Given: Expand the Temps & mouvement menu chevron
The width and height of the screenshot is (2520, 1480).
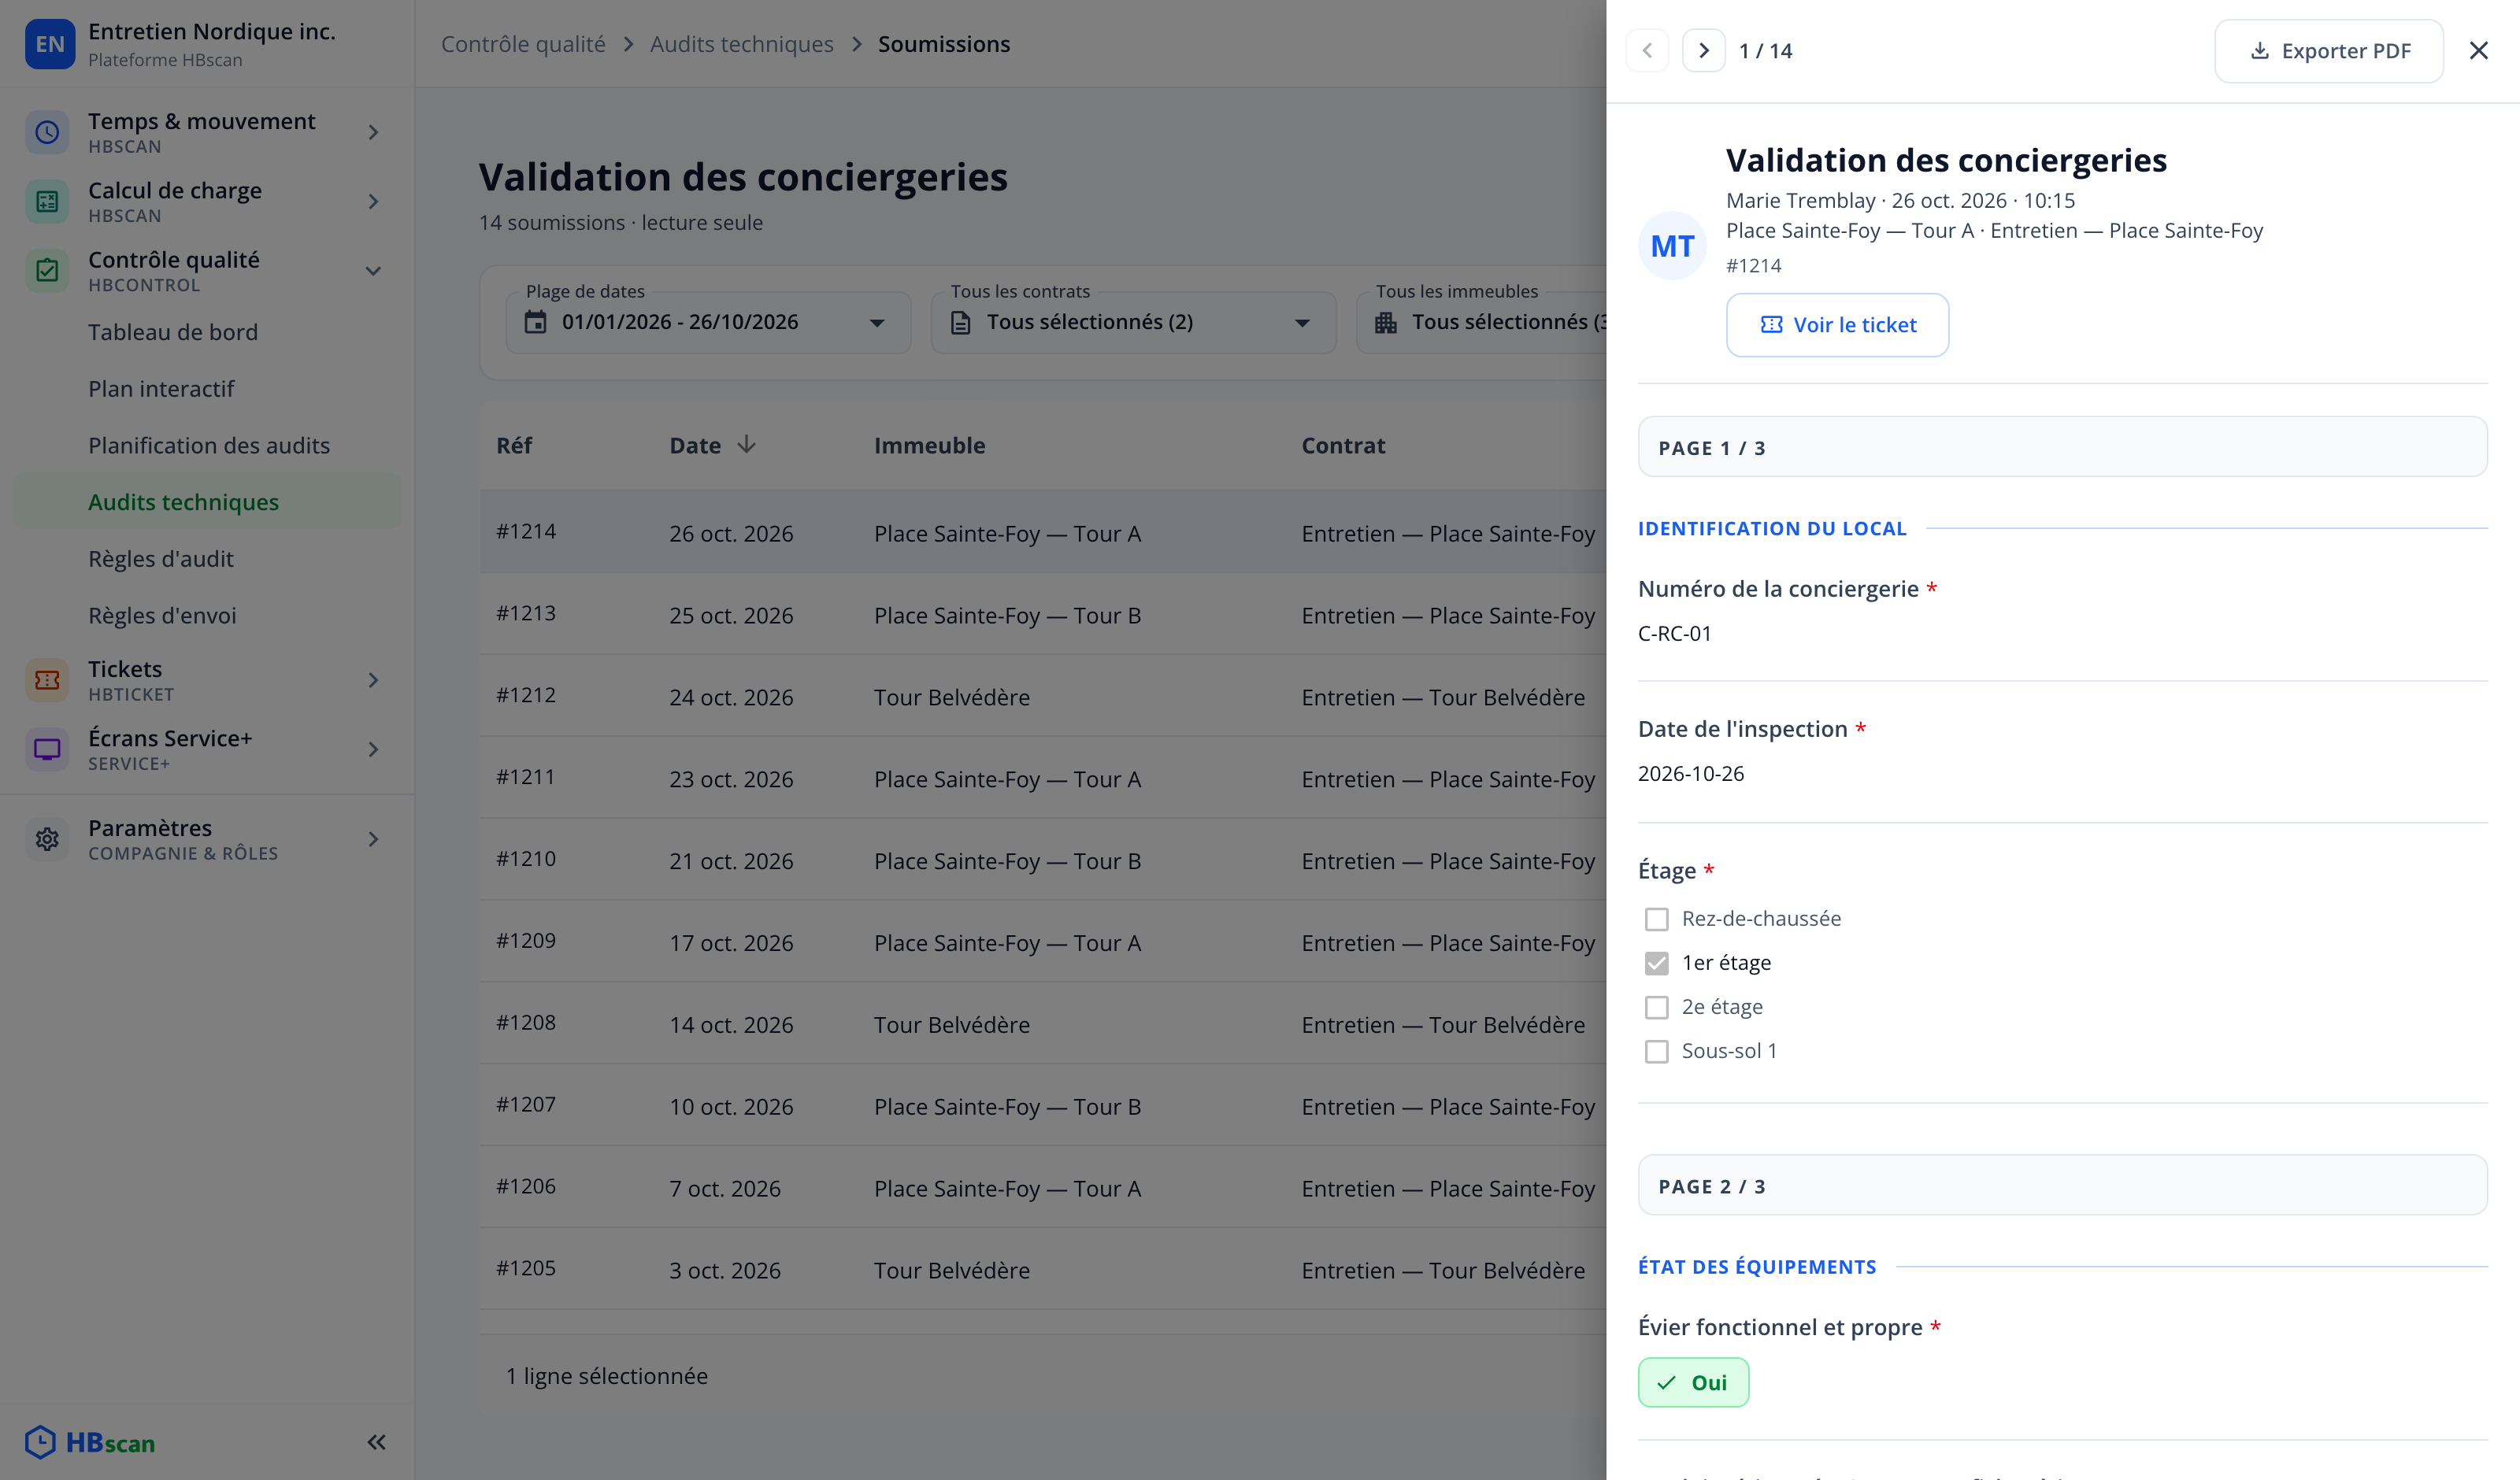Looking at the screenshot, I should [373, 132].
